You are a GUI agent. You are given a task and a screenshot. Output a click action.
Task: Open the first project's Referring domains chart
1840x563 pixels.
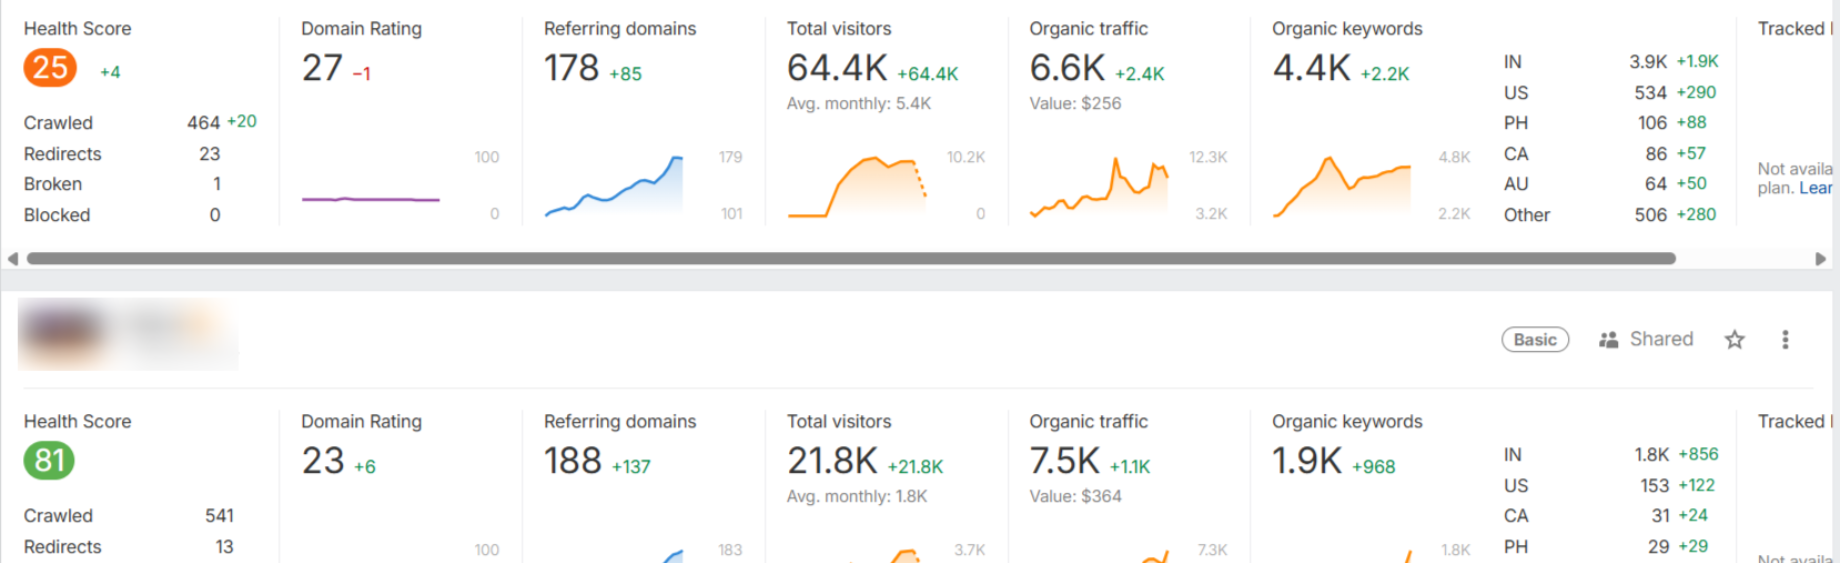pos(614,185)
